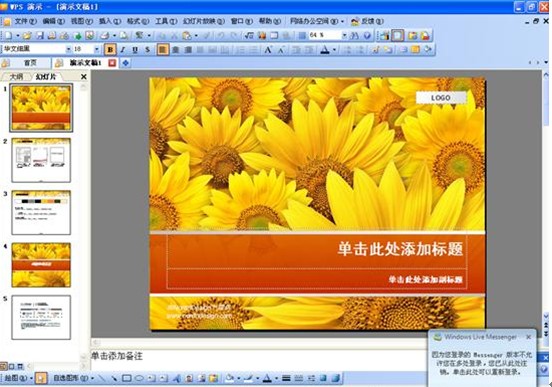Click the title placeholder 单击此处添加标题
552x387 pixels.
click(400, 249)
